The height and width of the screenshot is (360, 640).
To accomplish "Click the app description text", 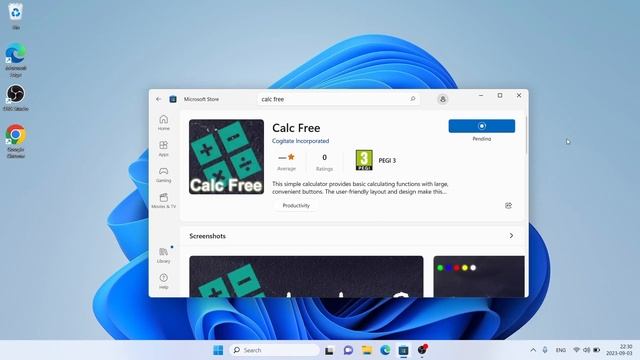I will (360, 188).
